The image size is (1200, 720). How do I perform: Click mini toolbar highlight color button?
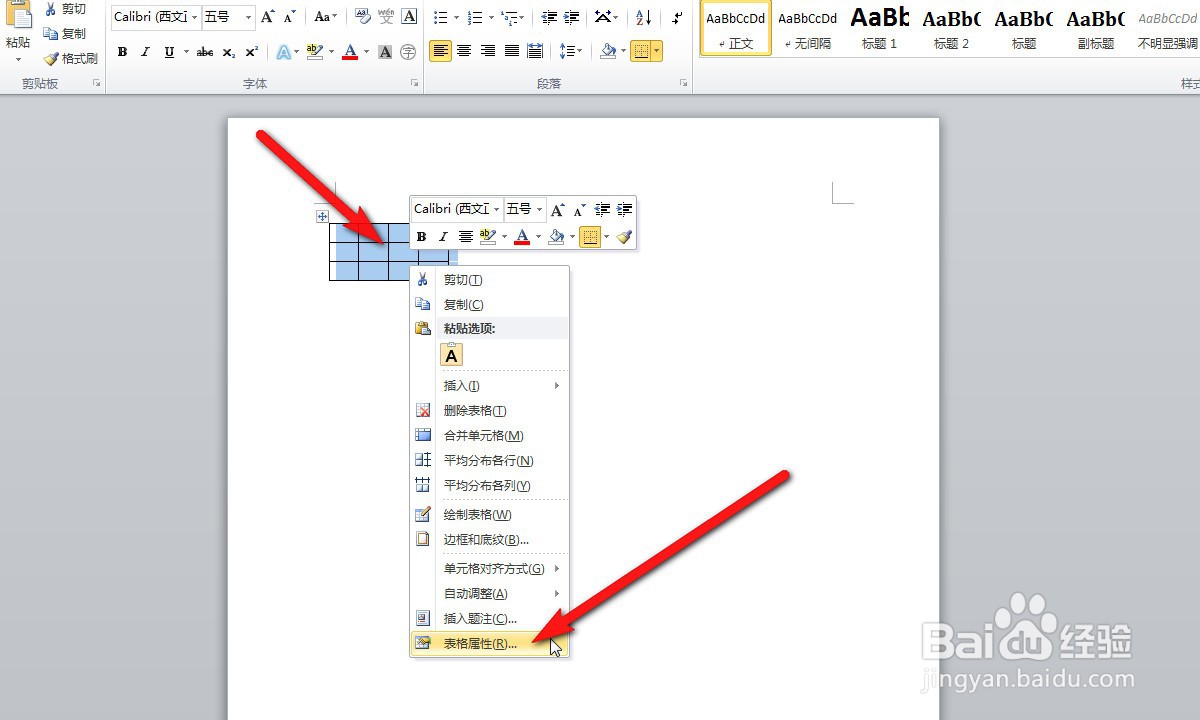pos(487,237)
